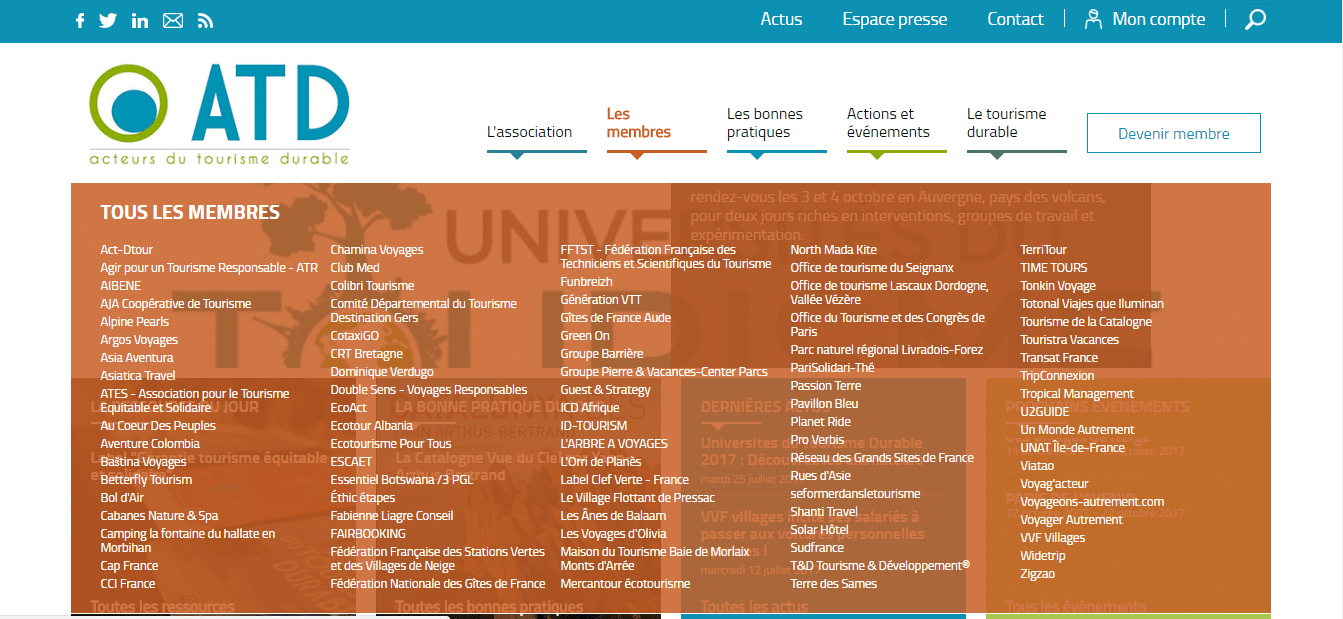Open Mercantour écotourisme
The width and height of the screenshot is (1343, 619).
point(625,584)
